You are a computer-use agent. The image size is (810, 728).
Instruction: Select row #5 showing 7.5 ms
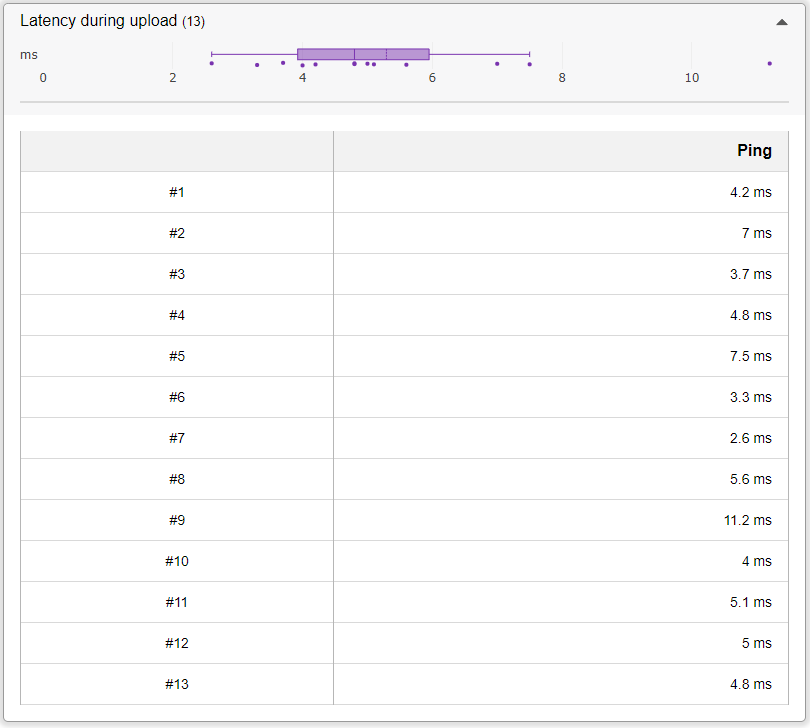[x=404, y=356]
